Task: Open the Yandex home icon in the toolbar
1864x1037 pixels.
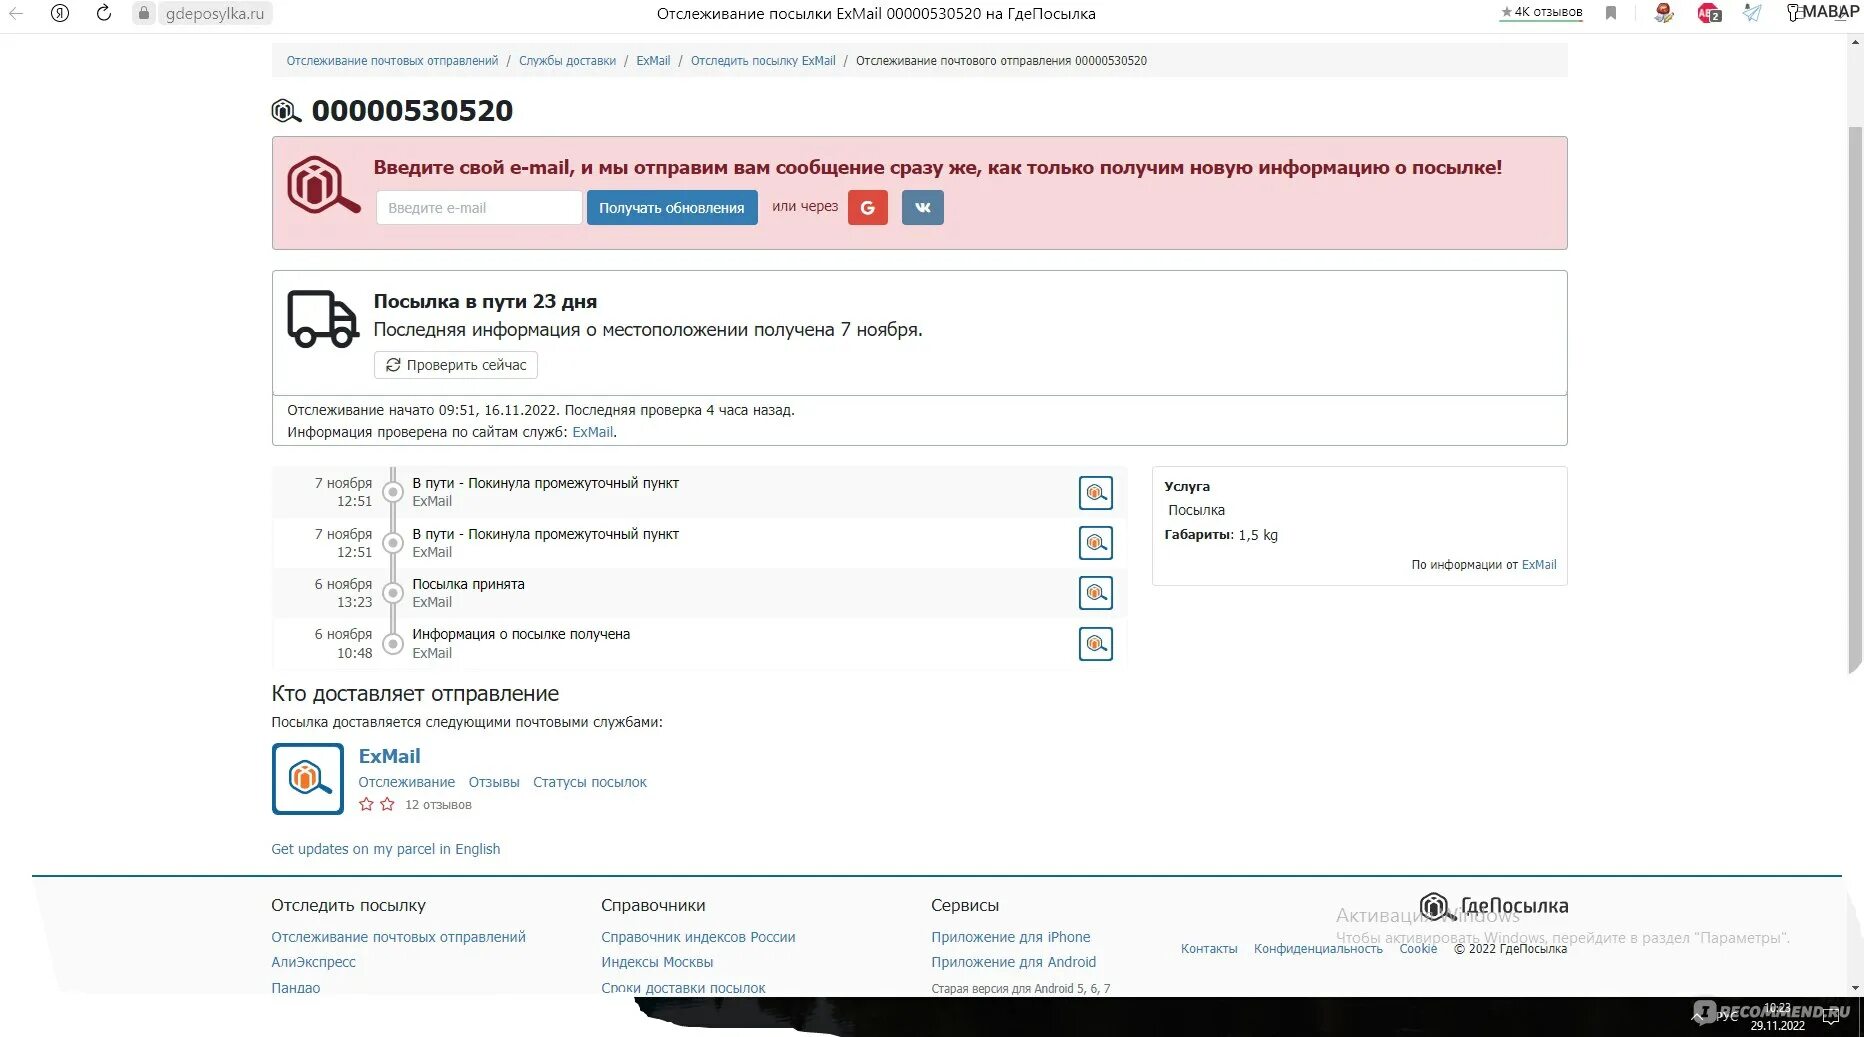Action: (60, 13)
